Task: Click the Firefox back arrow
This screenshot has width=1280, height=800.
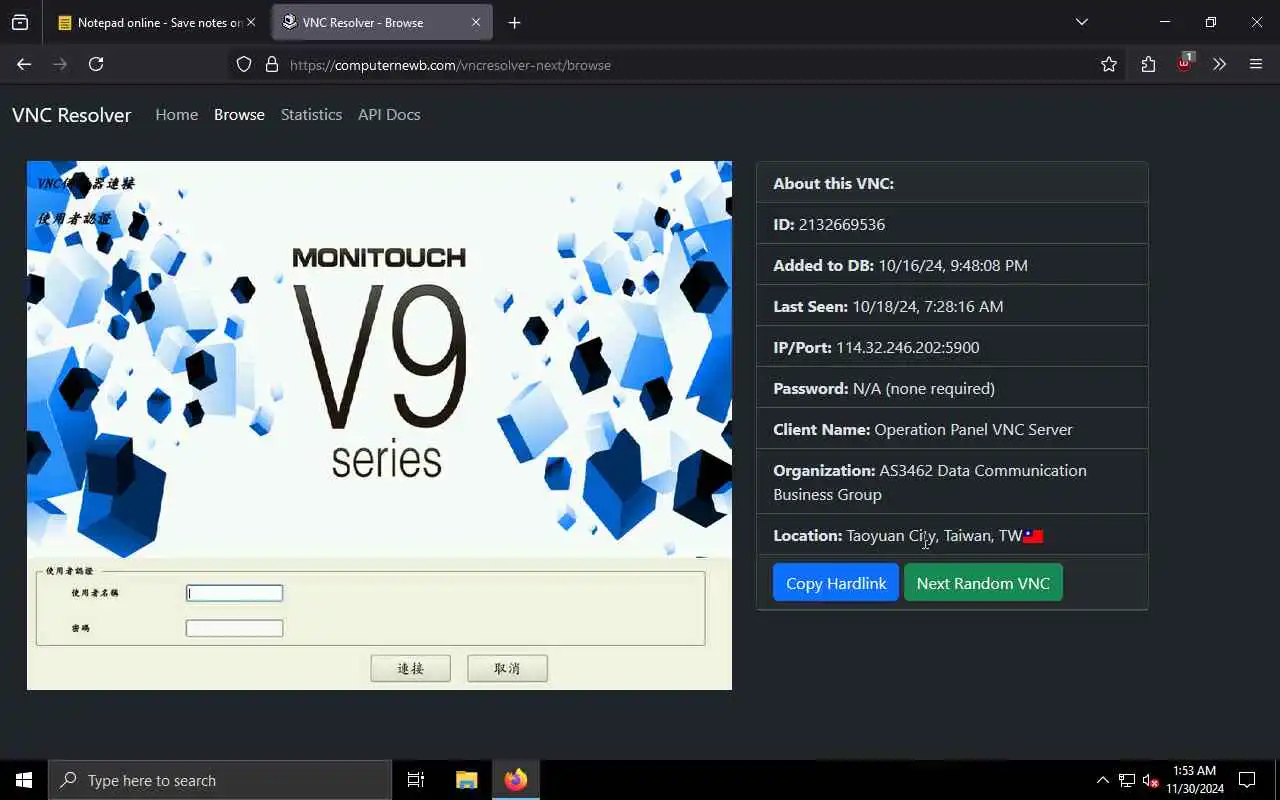Action: tap(24, 64)
